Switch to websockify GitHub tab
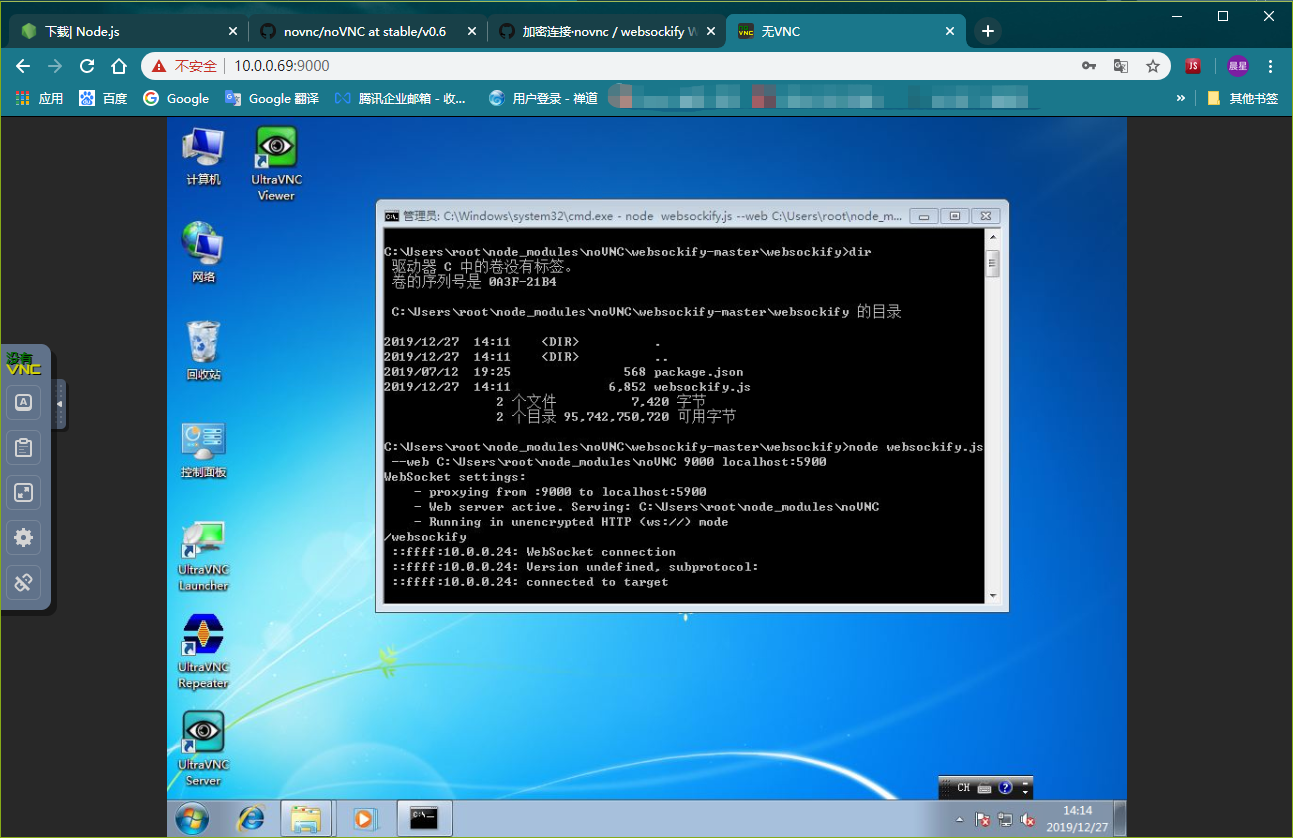This screenshot has height=838, width=1293. 605,31
